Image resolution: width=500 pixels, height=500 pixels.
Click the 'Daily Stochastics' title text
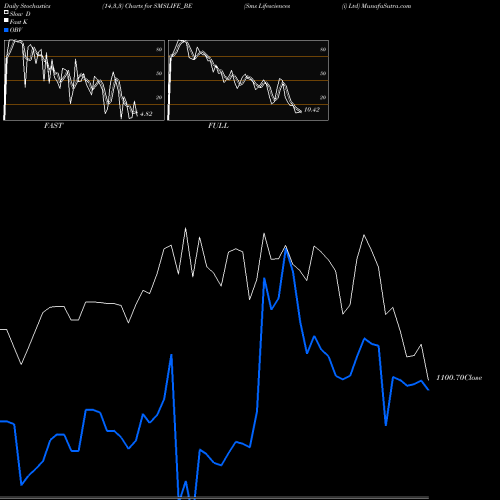[27, 6]
